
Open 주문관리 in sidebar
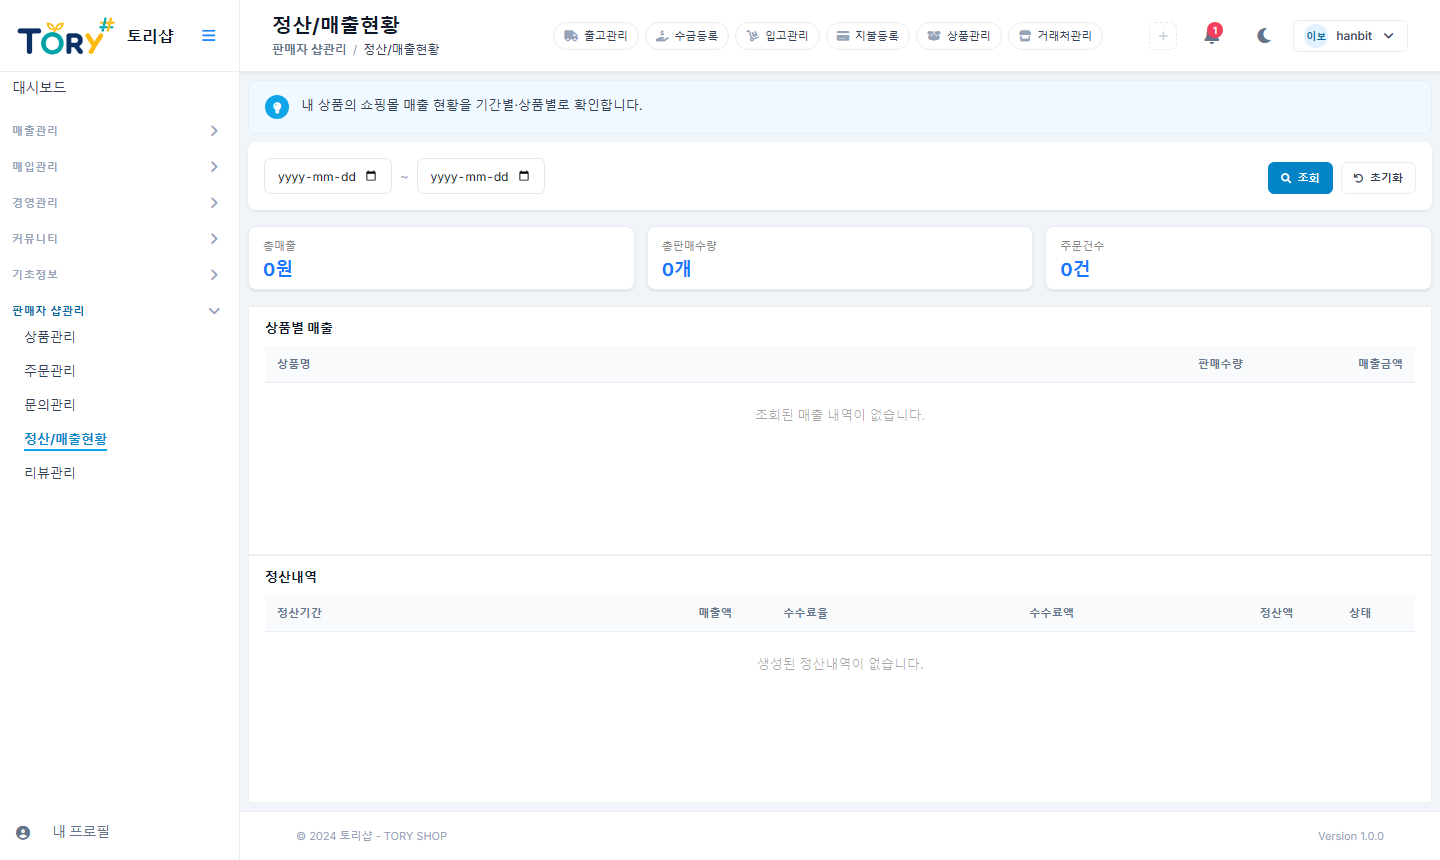pos(50,371)
